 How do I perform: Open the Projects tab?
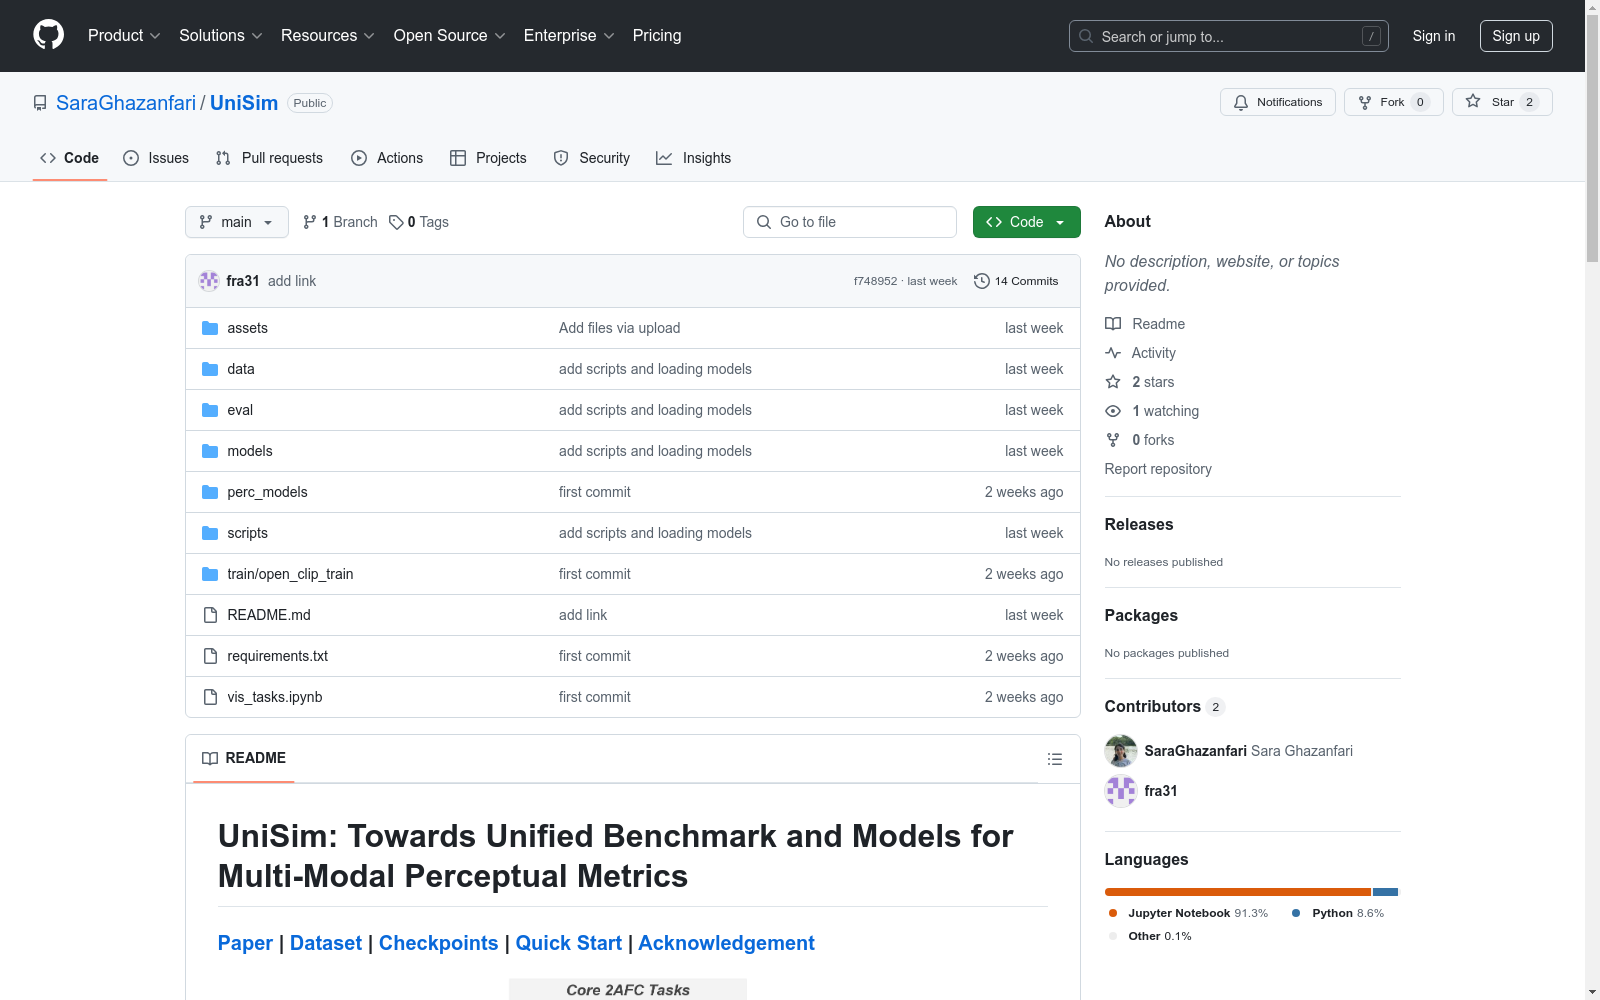[x=488, y=158]
